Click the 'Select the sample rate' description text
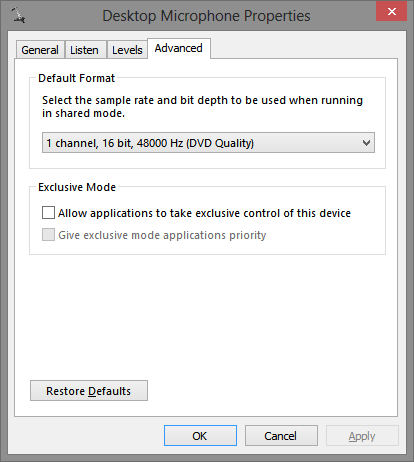 pyautogui.click(x=202, y=107)
